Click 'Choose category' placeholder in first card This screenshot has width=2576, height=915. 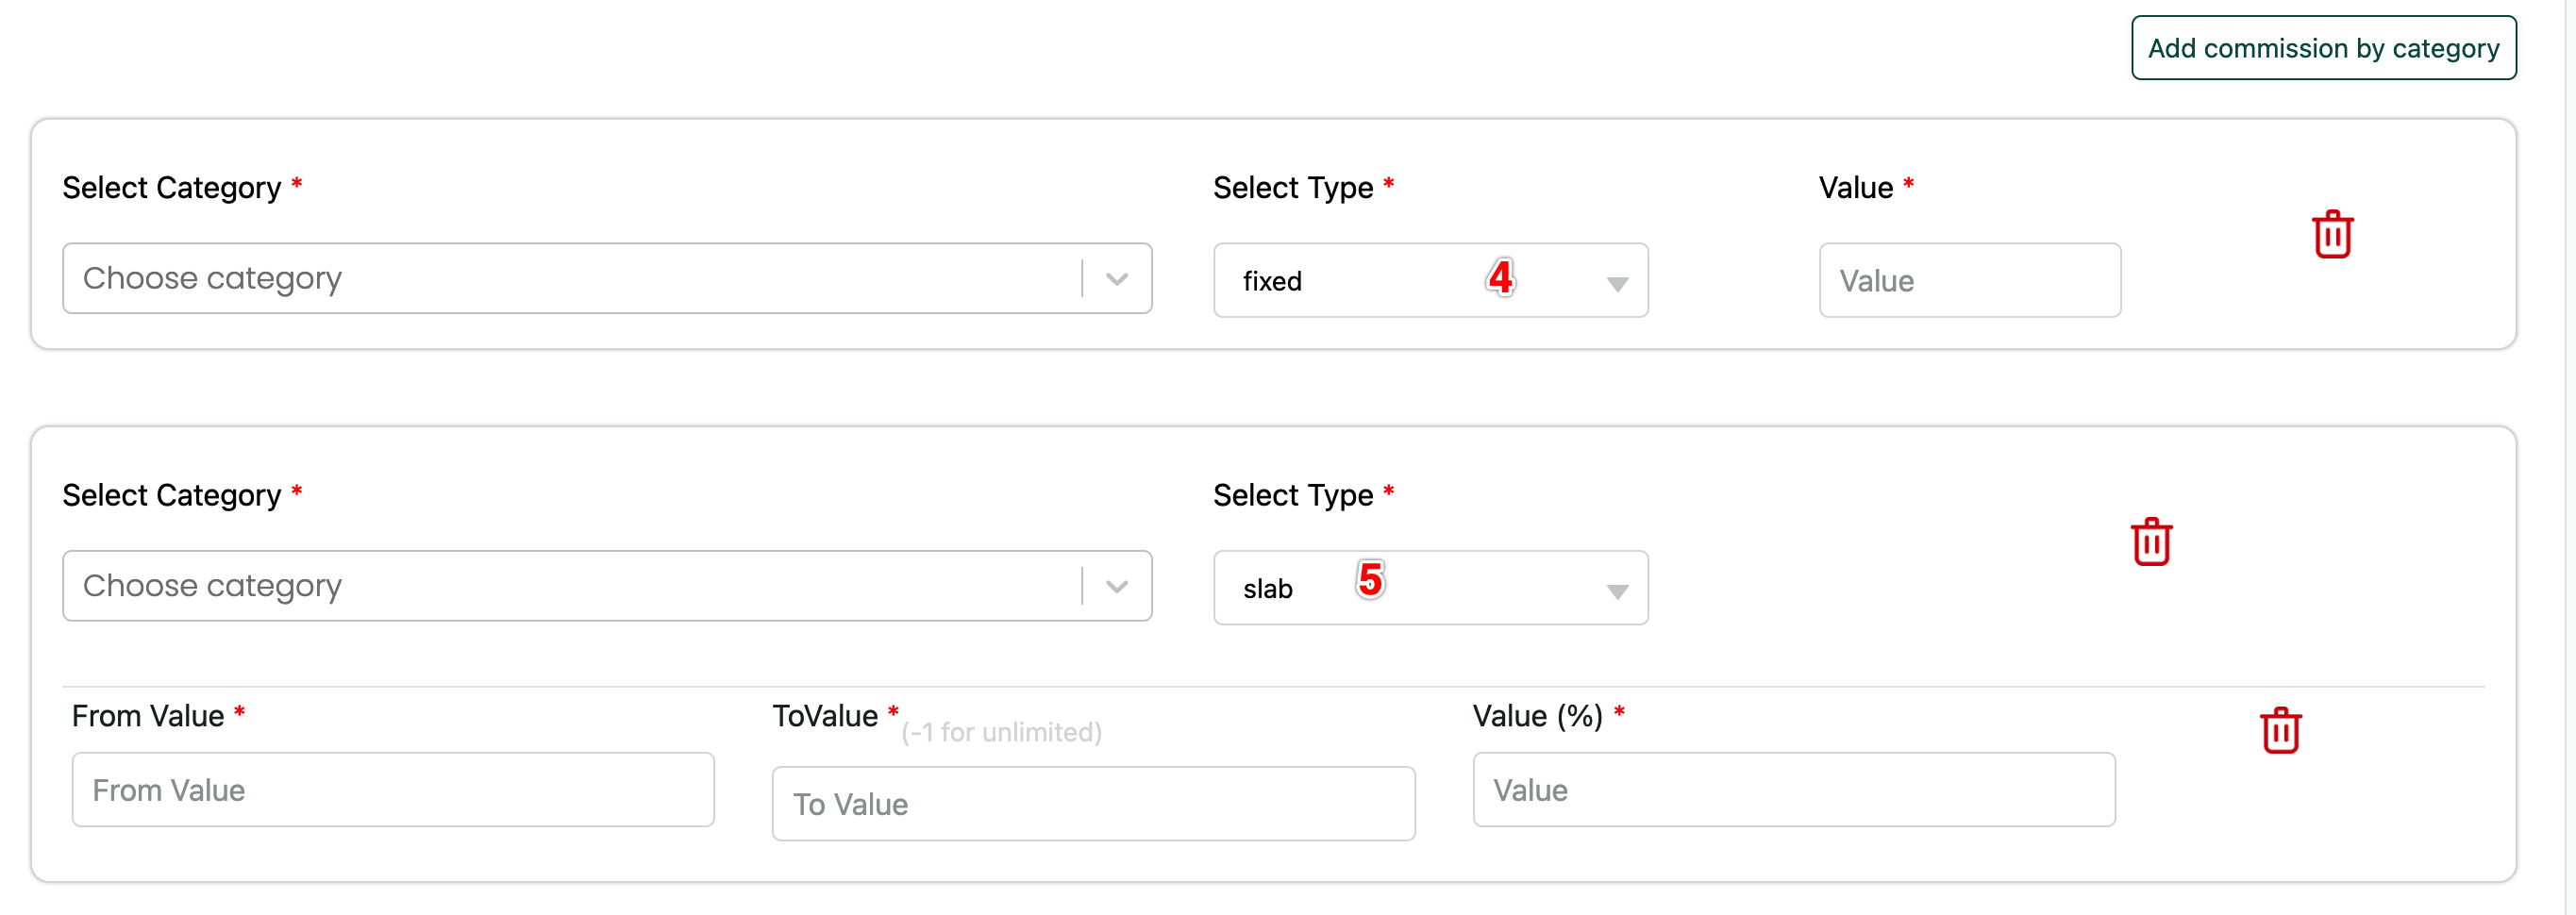pyautogui.click(x=212, y=279)
